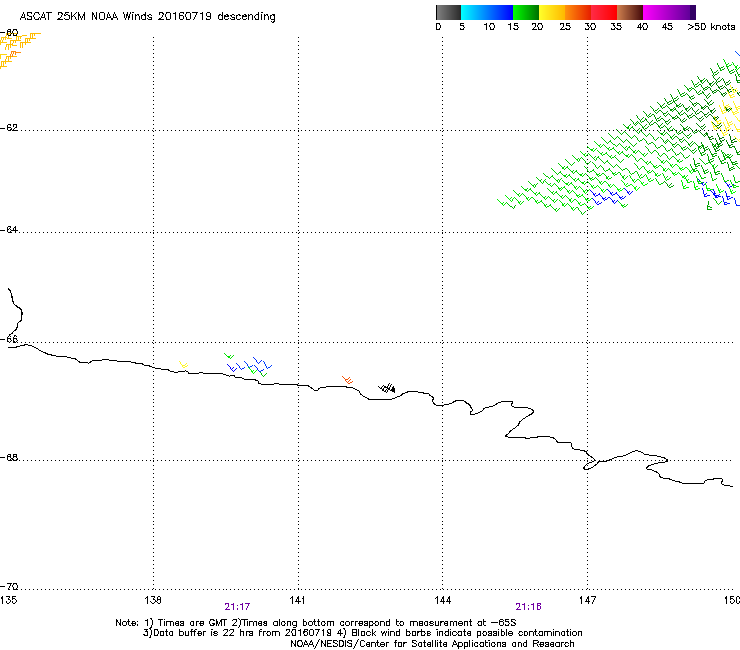
Task: Click the longitude label 144
Action: coord(442,600)
